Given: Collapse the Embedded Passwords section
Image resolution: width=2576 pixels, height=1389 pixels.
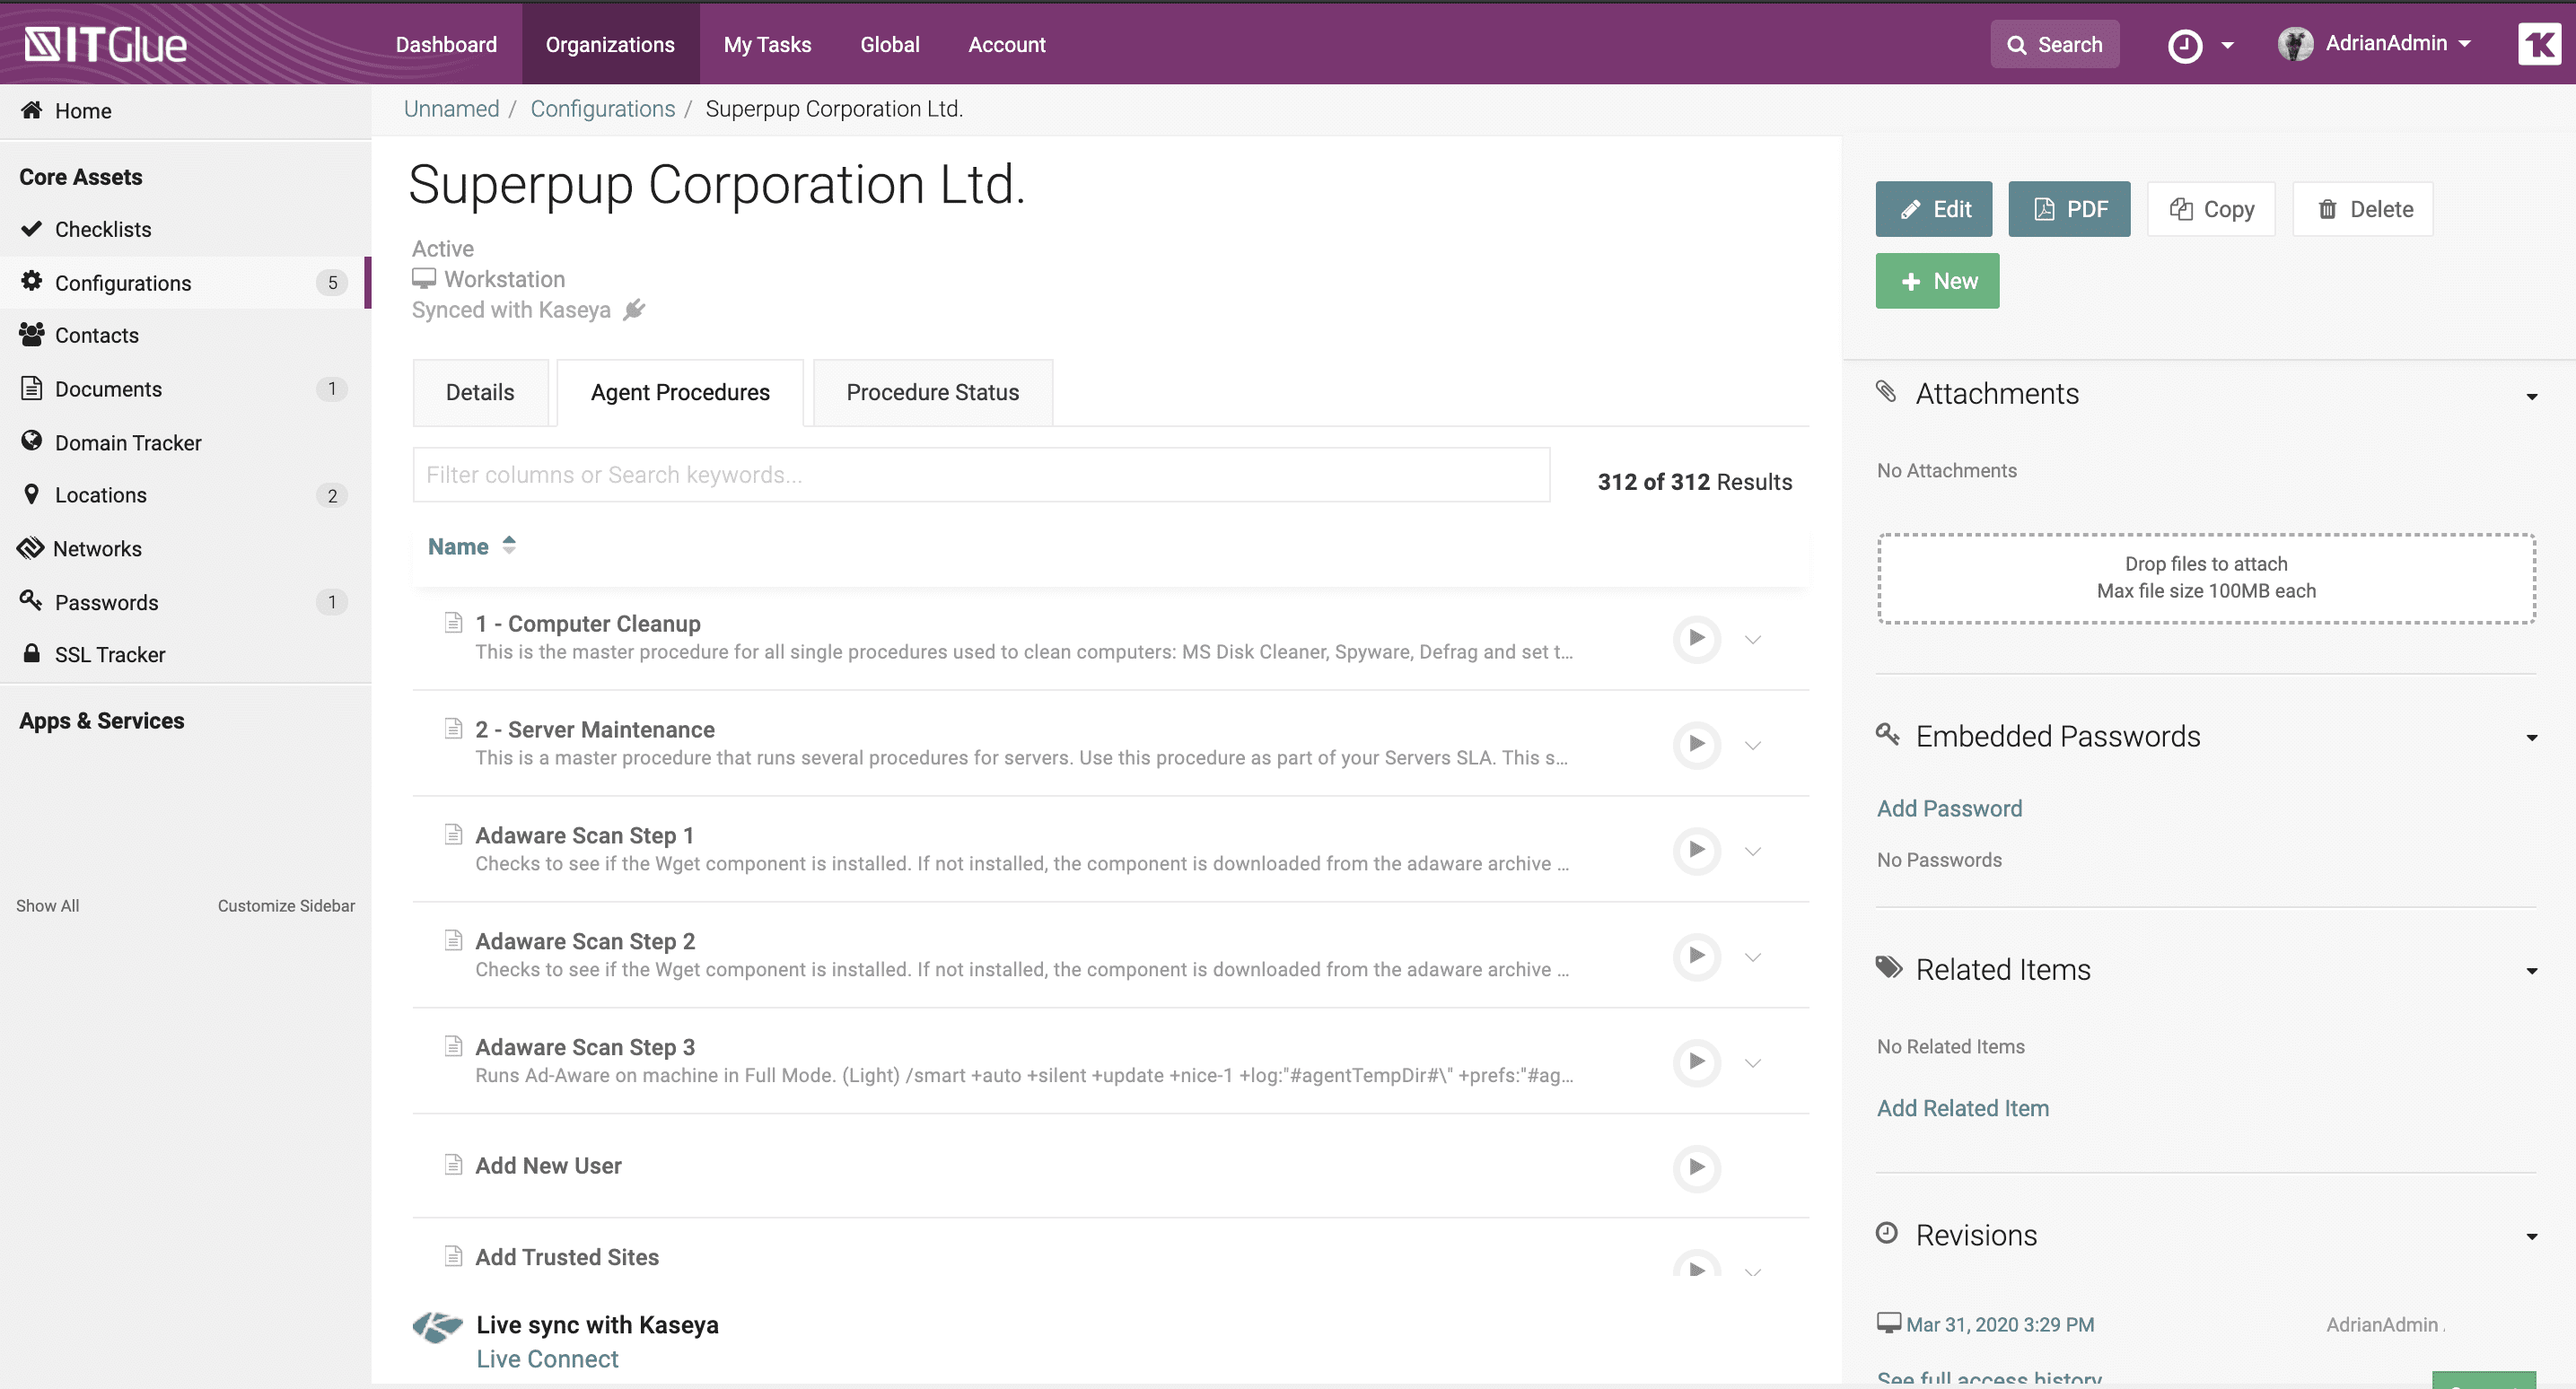Looking at the screenshot, I should click(x=2531, y=738).
